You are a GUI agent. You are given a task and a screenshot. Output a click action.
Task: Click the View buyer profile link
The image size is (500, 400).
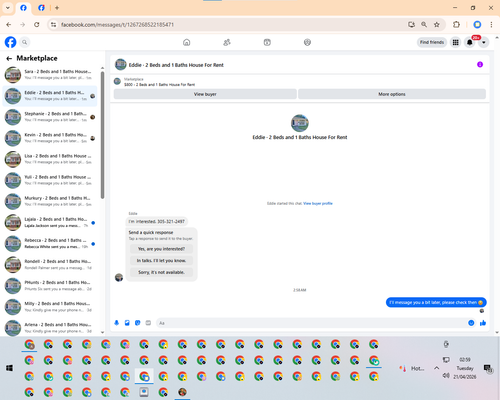click(x=318, y=203)
